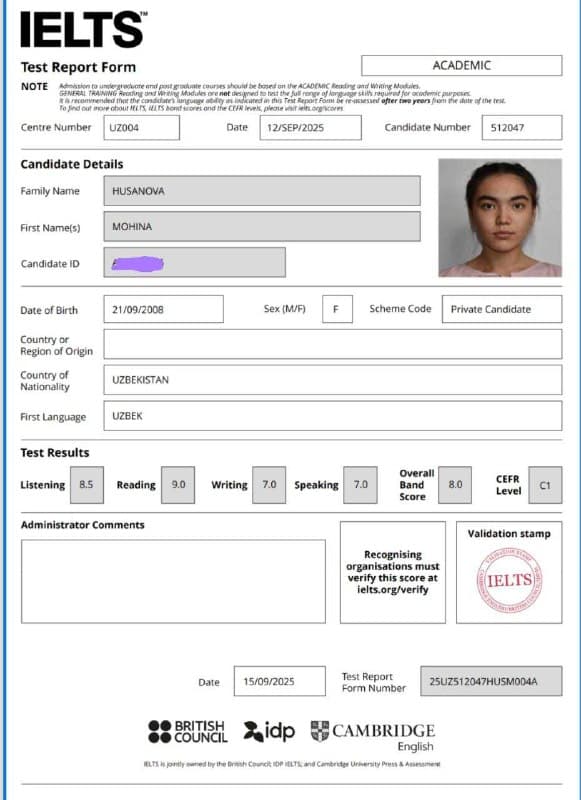Screen dimensions: 581x800
Task: Click the IELTS logo at top
Action: click(84, 29)
